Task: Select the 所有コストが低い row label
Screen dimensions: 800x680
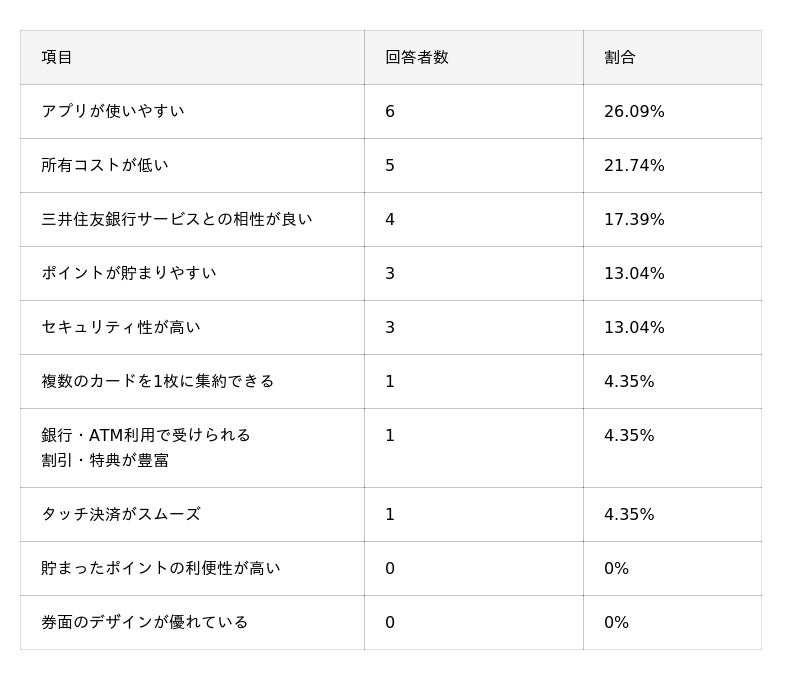Action: coord(105,165)
